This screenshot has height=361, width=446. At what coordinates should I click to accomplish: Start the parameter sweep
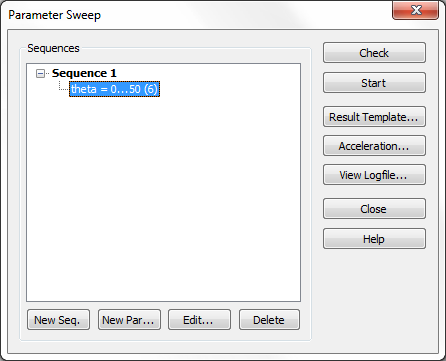[374, 83]
